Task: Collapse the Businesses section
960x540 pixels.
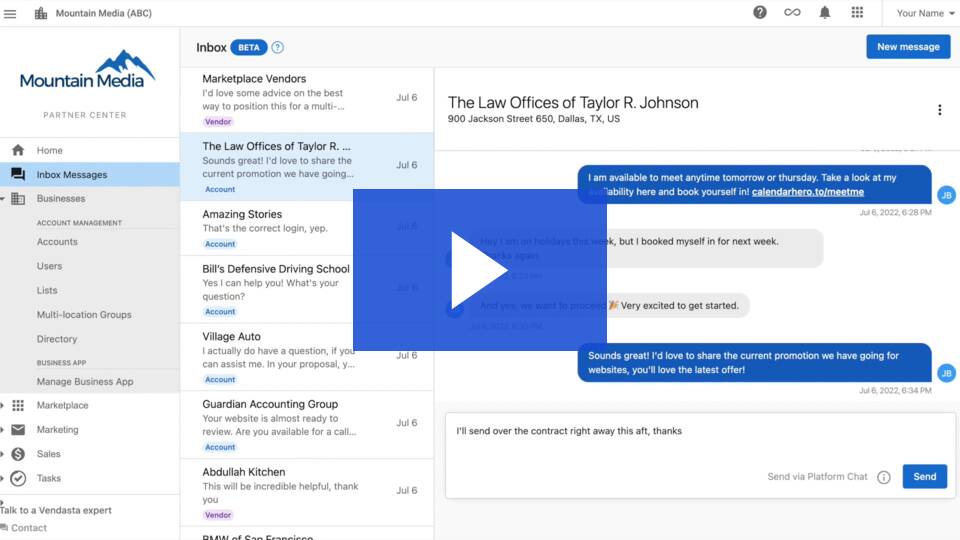Action: 2,199
